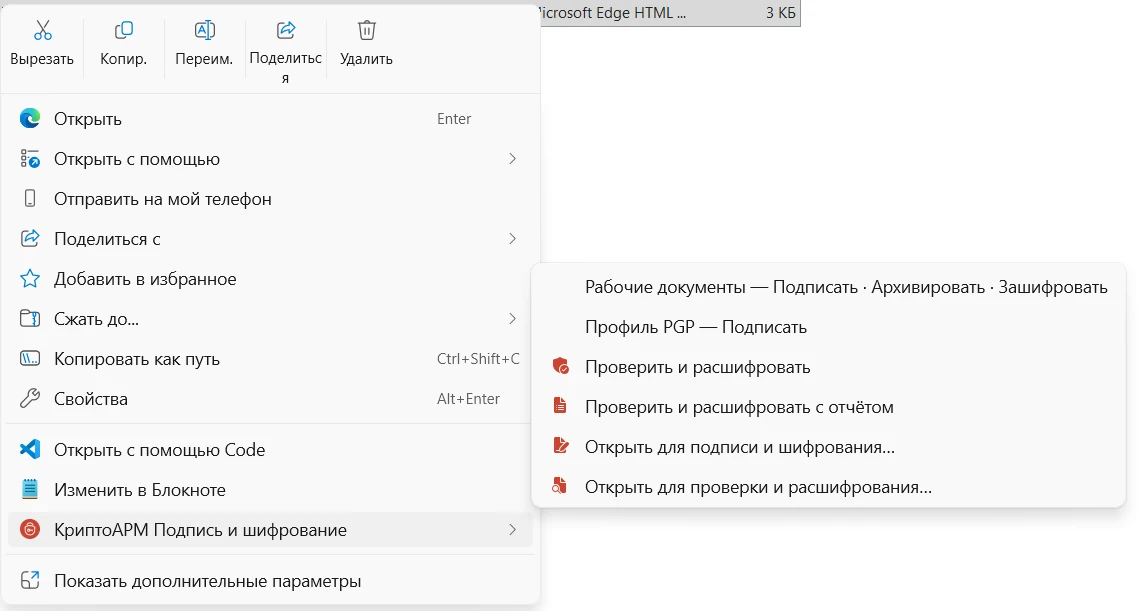Expand the Поделиться с submenu arrow
Viewport: 1148px width, 611px height.
point(512,239)
